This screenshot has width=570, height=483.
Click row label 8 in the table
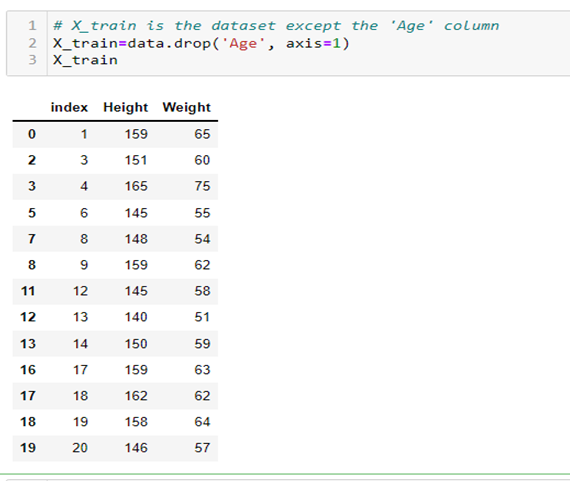(x=32, y=265)
